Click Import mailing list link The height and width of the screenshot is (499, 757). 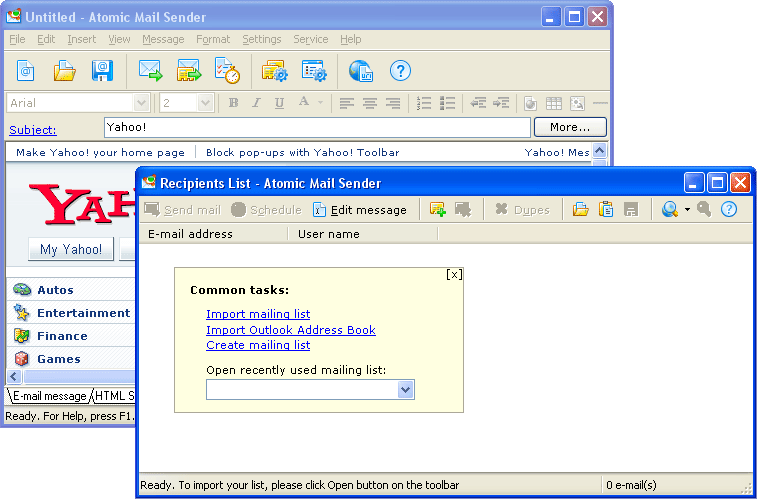click(x=258, y=314)
